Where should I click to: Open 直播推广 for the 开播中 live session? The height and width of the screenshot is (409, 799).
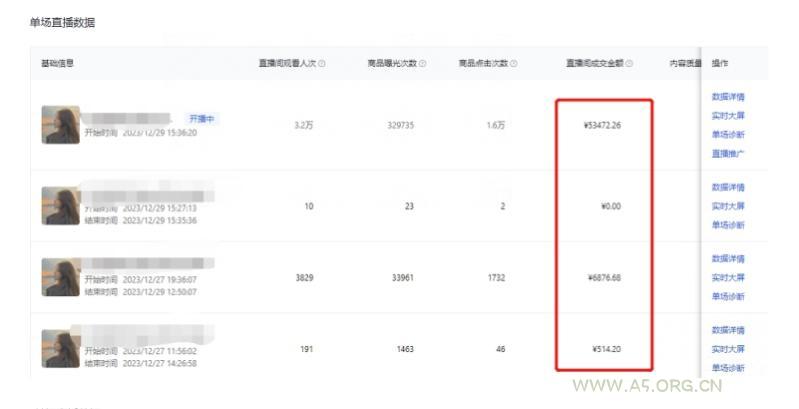728,153
